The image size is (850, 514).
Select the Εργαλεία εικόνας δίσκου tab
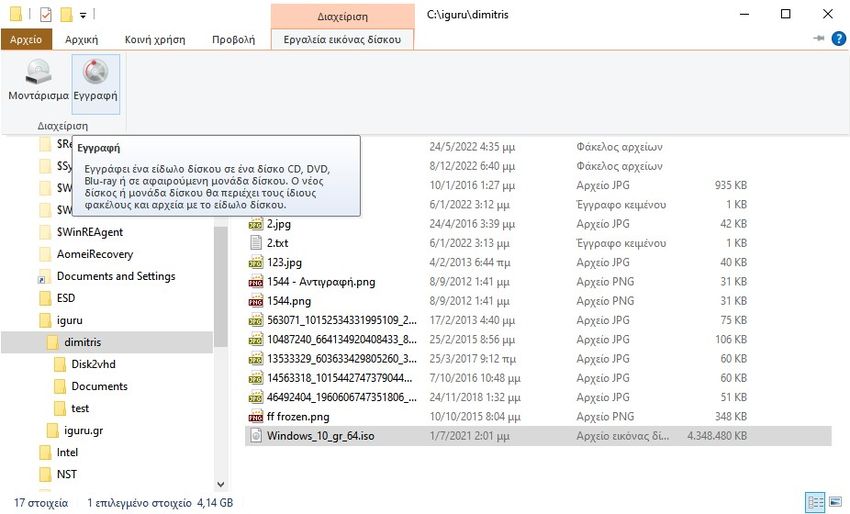[342, 40]
